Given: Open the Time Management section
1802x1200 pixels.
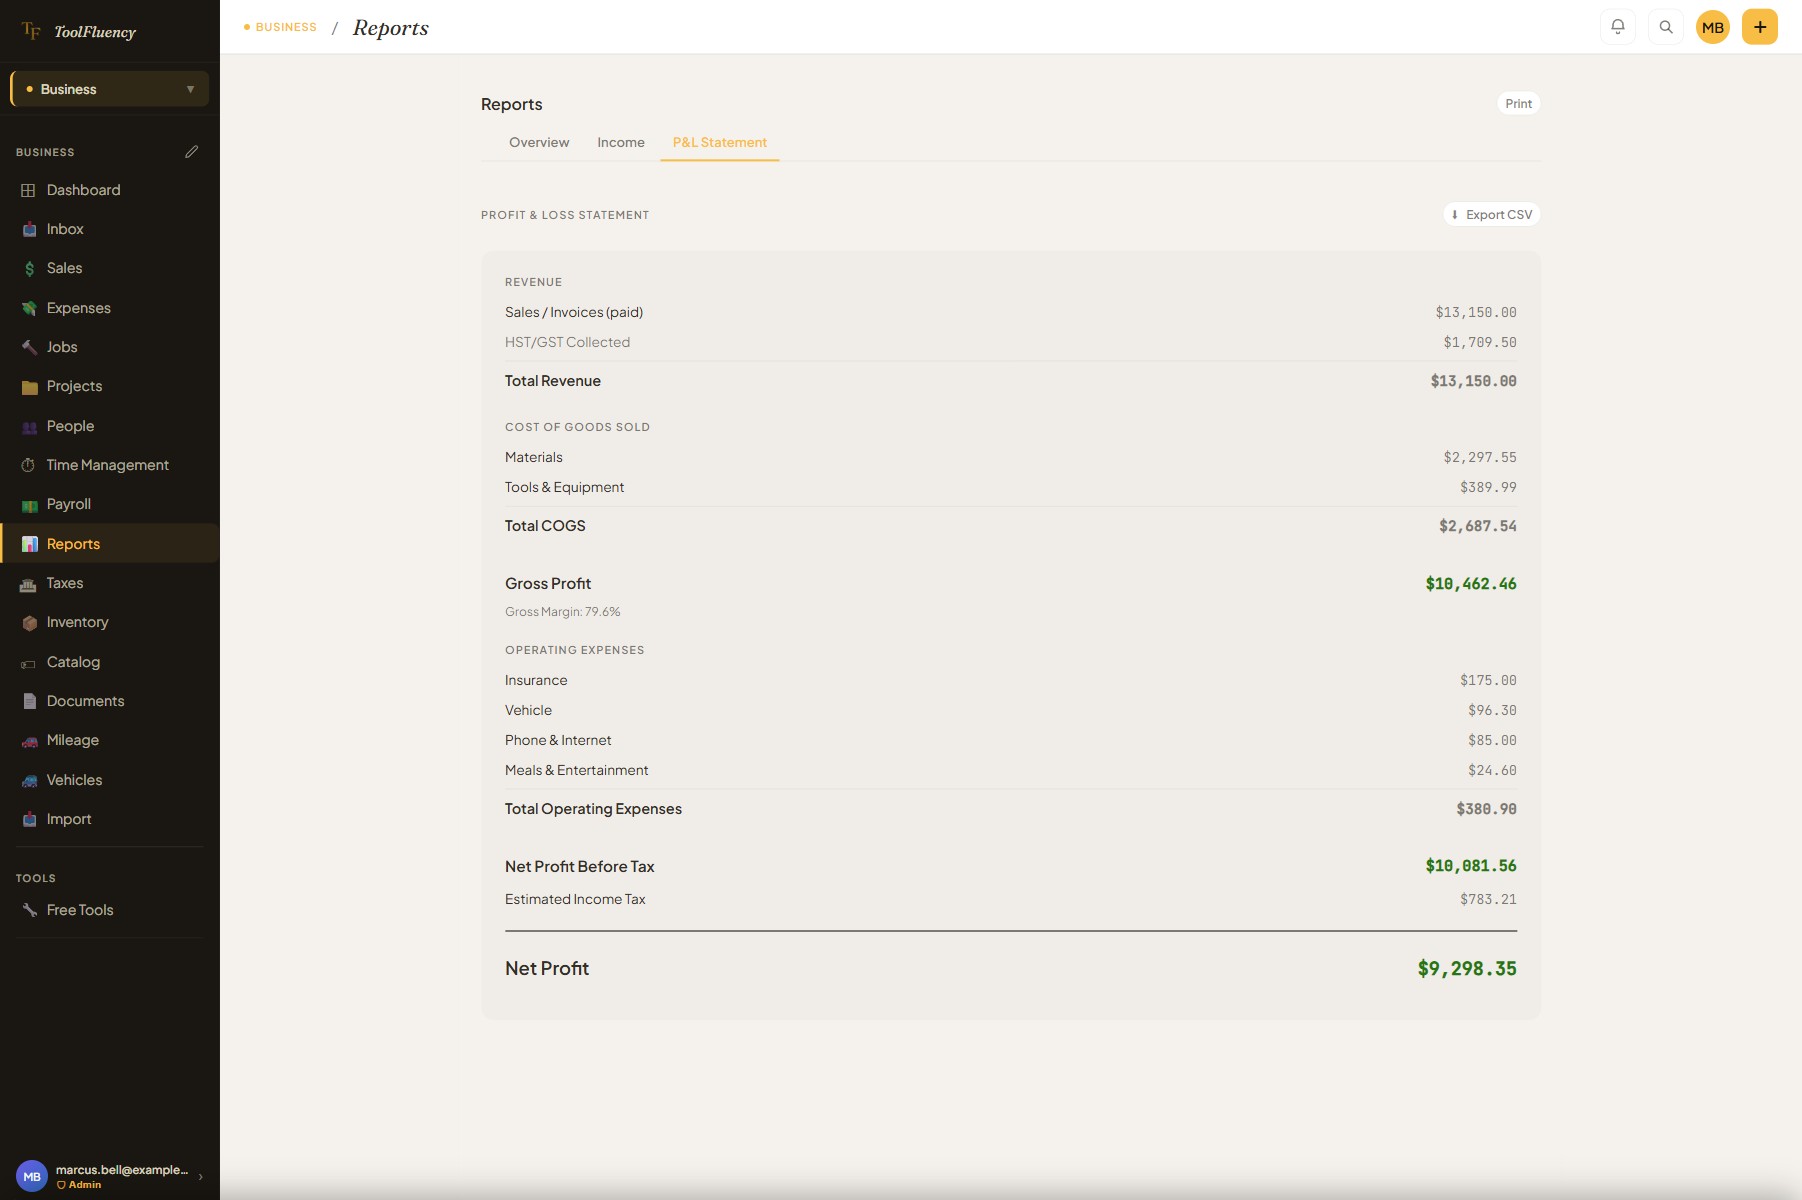Looking at the screenshot, I should click(110, 465).
